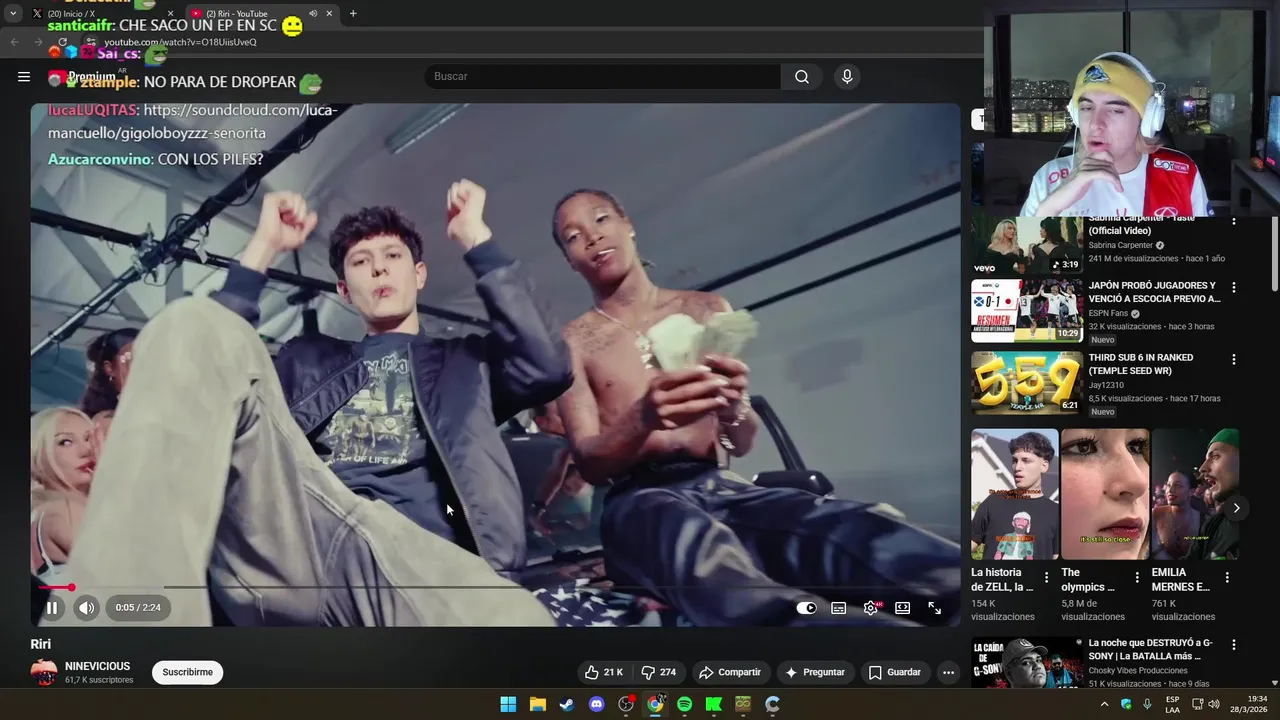Open the player settings gear
Image resolution: width=1280 pixels, height=720 pixels.
pyautogui.click(x=871, y=607)
